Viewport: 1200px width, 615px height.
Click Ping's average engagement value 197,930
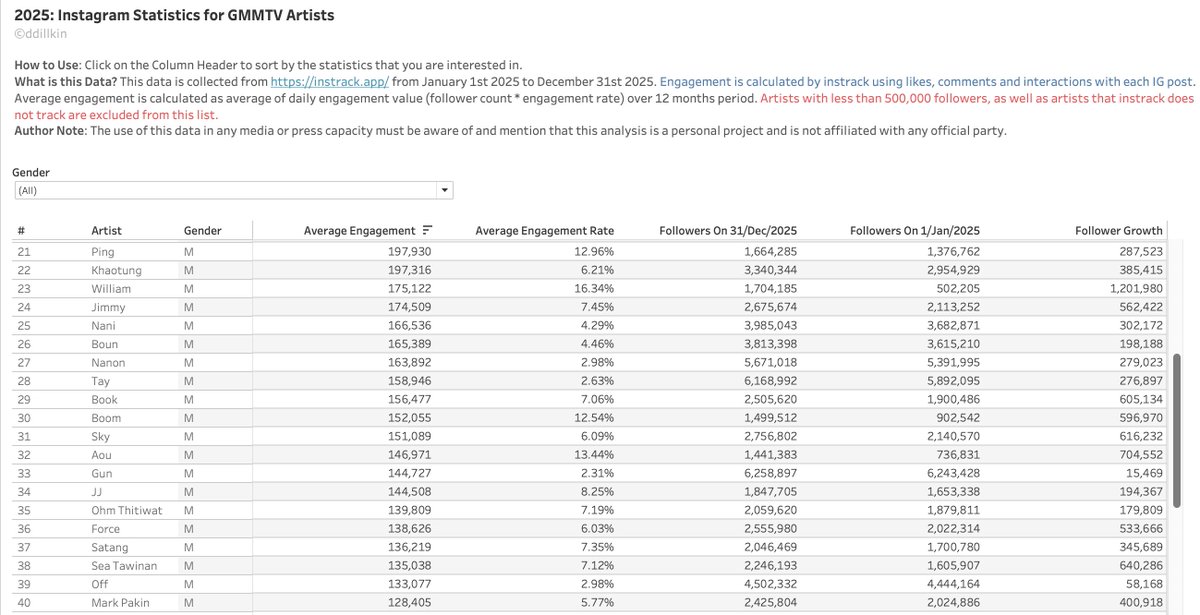pyautogui.click(x=410, y=251)
